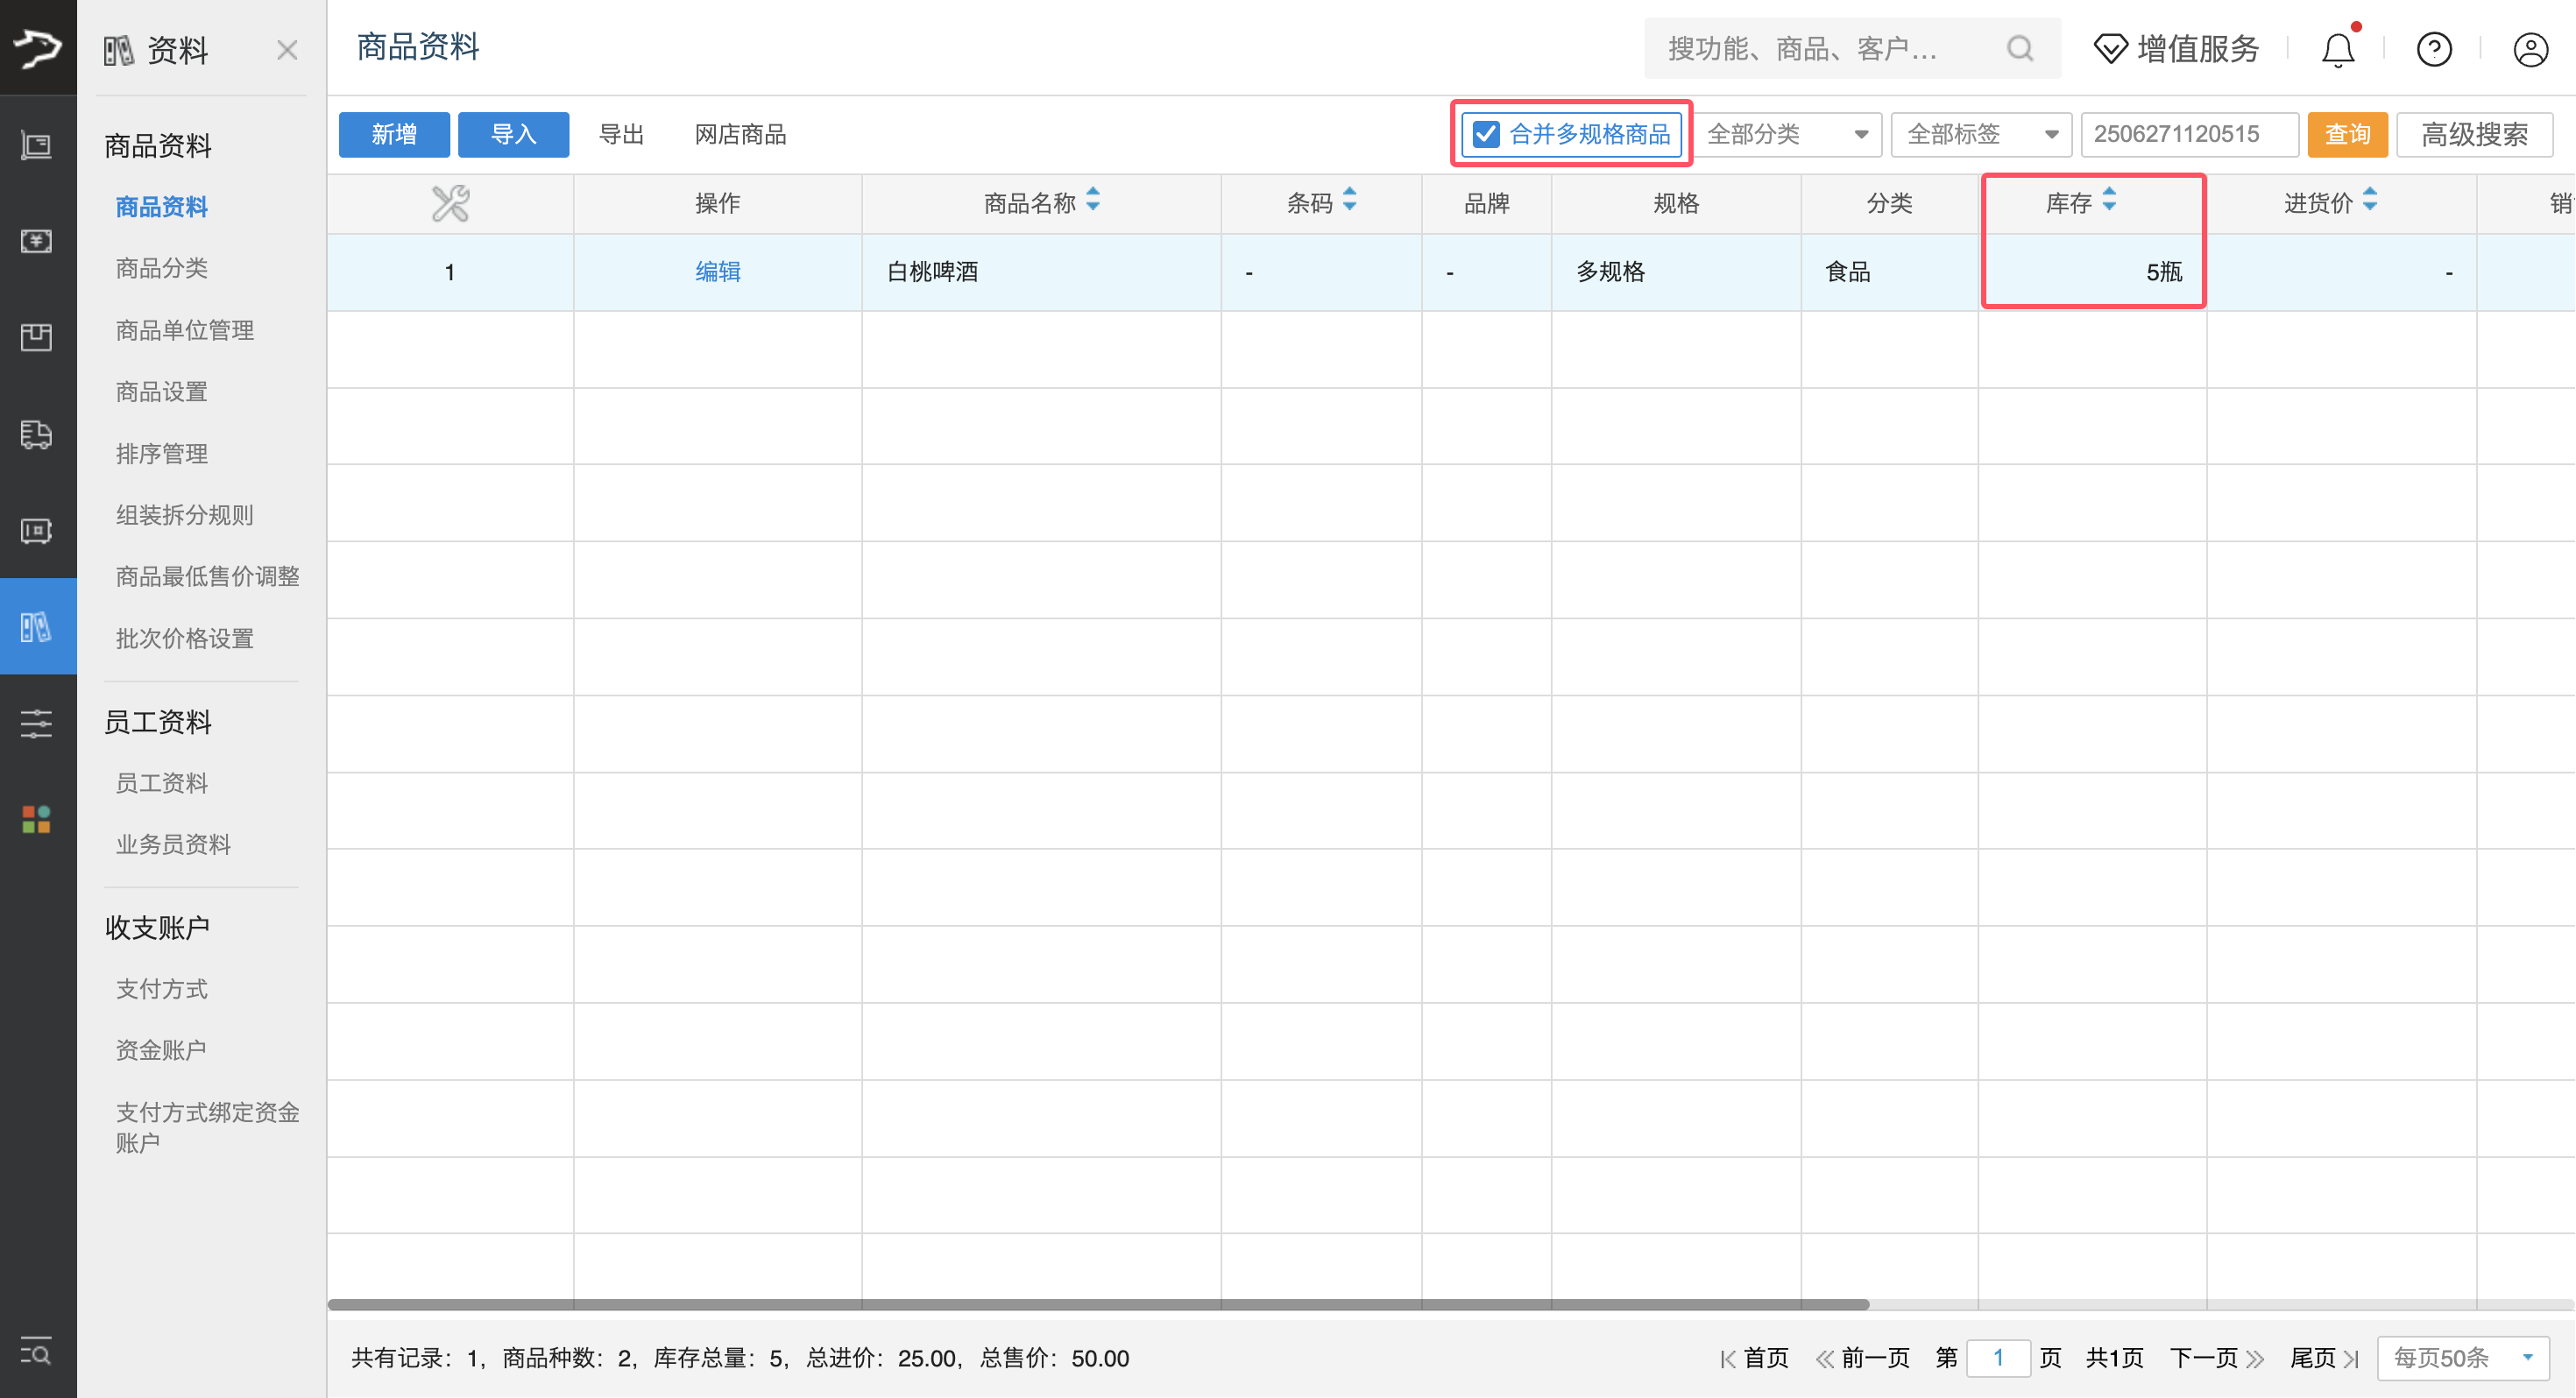
Task: Open the settings sliders icon in sidebar
Action: point(37,723)
